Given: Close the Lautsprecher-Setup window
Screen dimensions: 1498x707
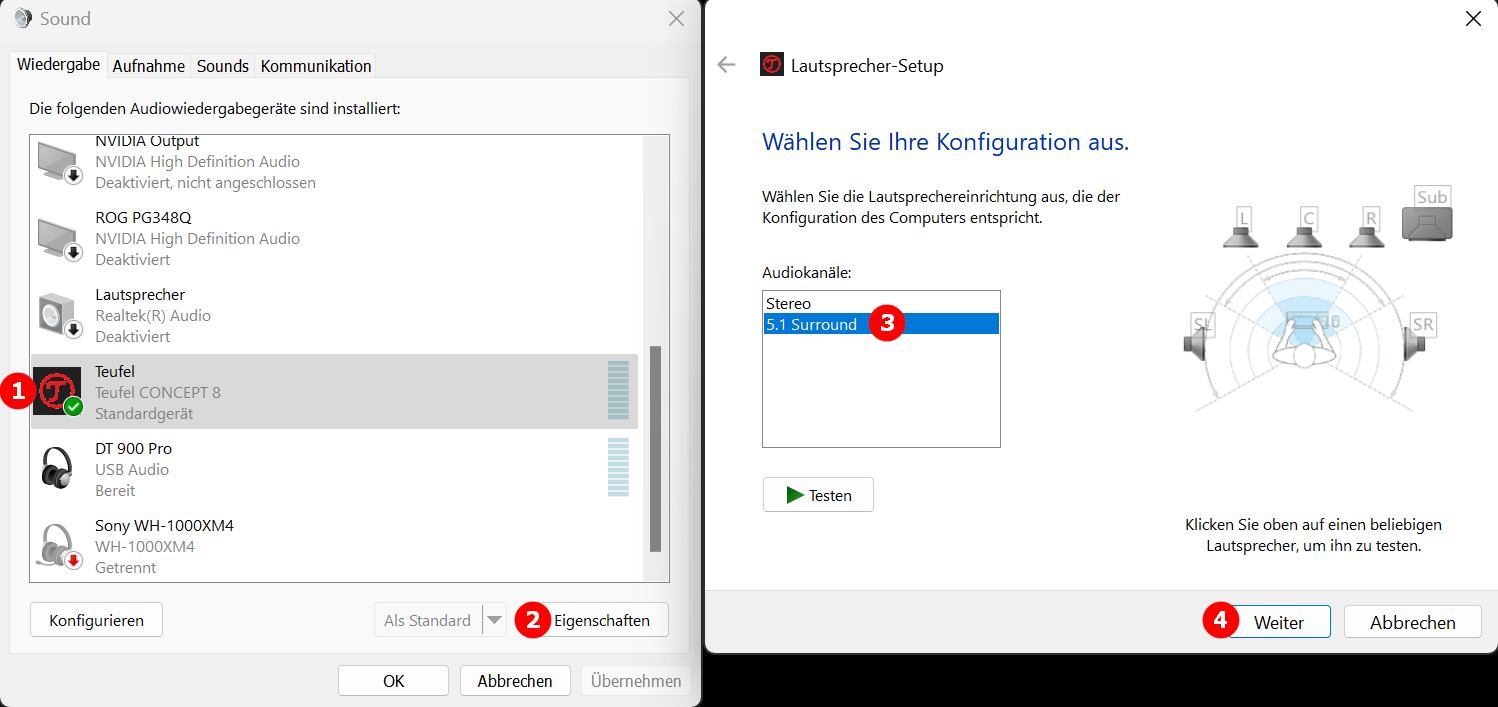Looking at the screenshot, I should pos(1473,18).
